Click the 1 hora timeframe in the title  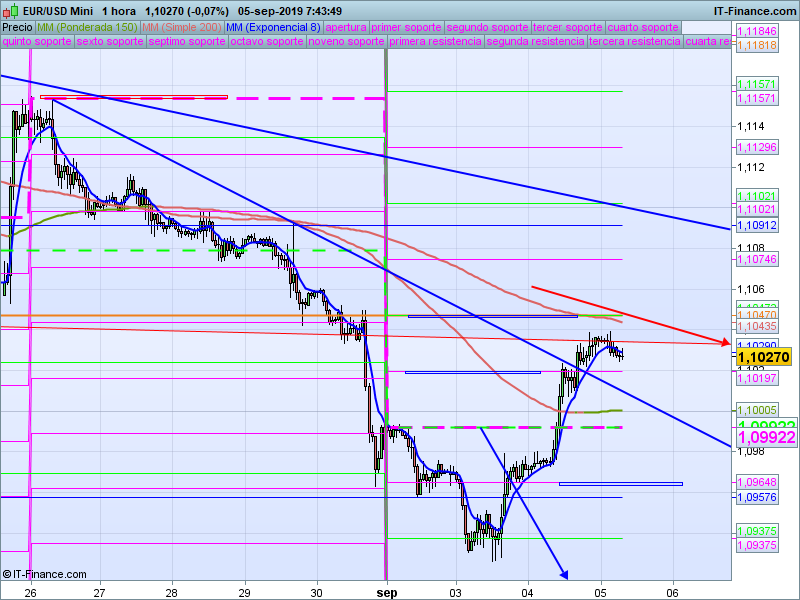(x=119, y=10)
